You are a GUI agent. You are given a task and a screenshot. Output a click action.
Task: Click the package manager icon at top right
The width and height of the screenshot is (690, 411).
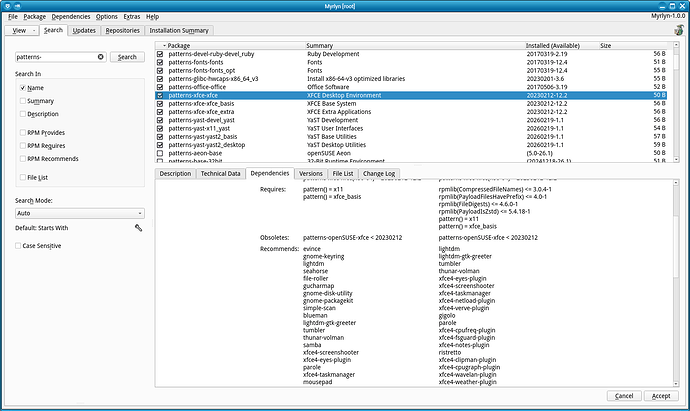679,30
